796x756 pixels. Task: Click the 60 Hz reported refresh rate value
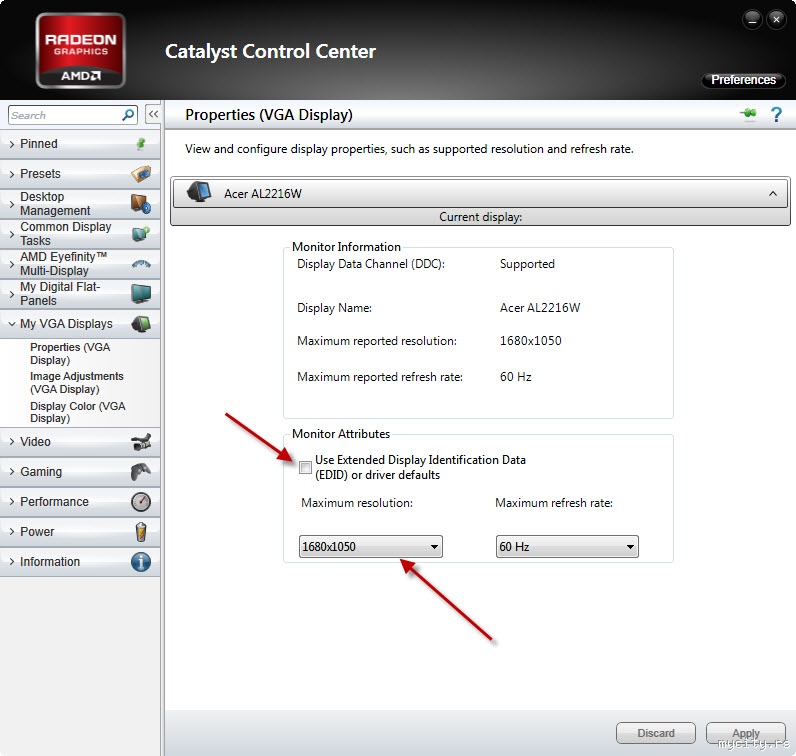pos(515,377)
